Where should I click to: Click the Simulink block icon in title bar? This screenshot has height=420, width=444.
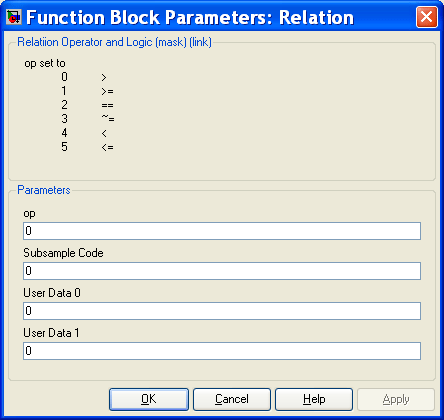(x=14, y=17)
